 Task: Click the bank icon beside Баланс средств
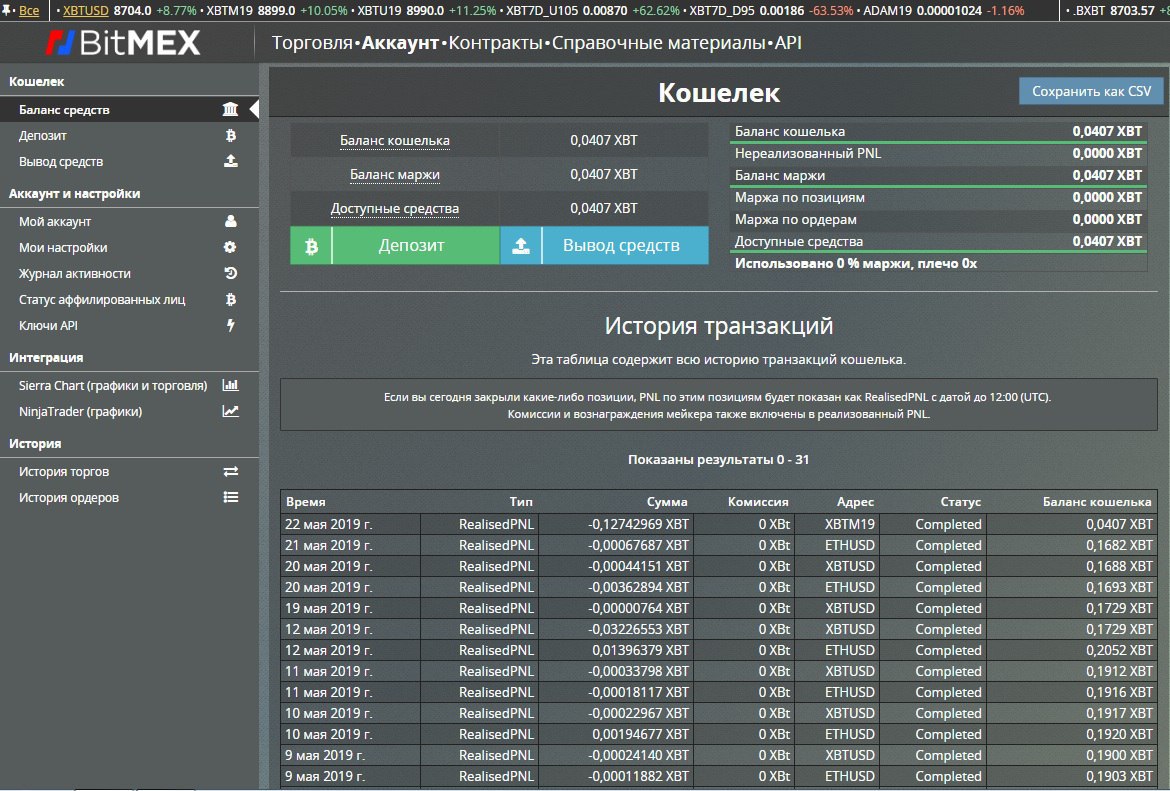pyautogui.click(x=231, y=110)
